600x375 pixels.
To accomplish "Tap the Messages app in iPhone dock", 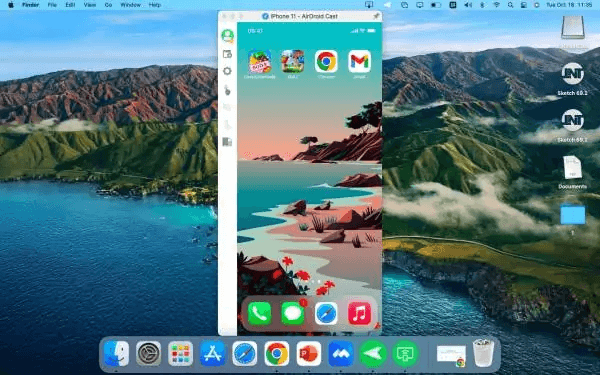I will coord(293,313).
